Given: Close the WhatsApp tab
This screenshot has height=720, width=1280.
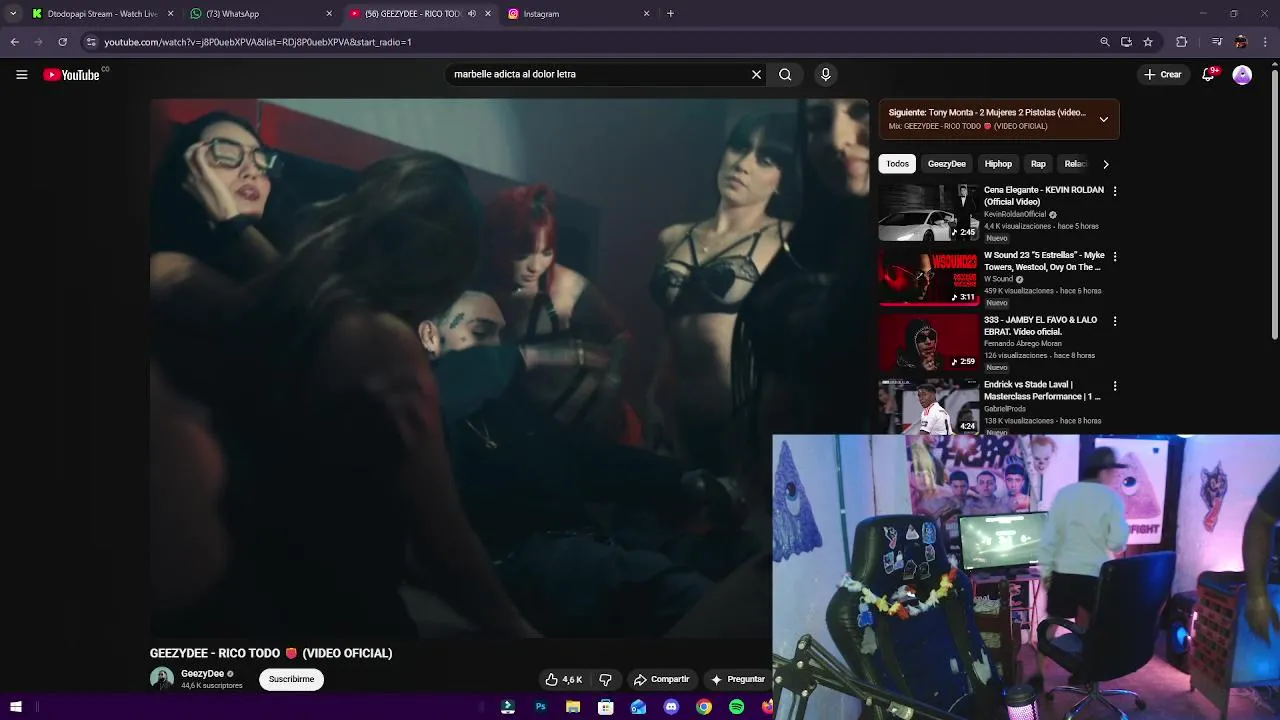Looking at the screenshot, I should point(329,14).
